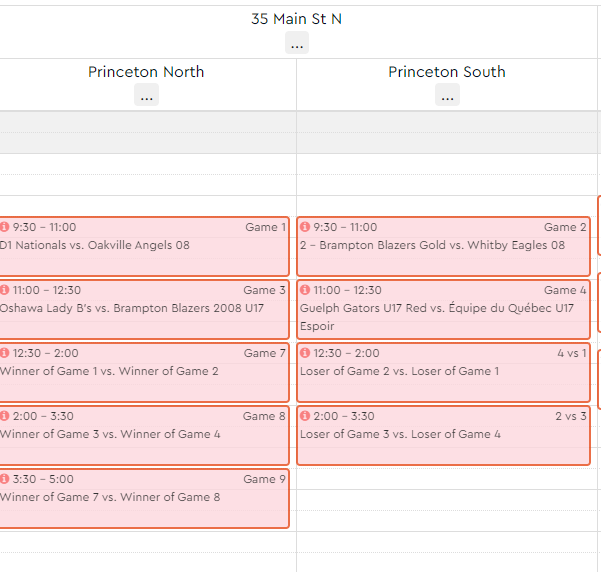Image resolution: width=601 pixels, height=572 pixels.
Task: Click the info icon on Game 1
Action: [5, 228]
